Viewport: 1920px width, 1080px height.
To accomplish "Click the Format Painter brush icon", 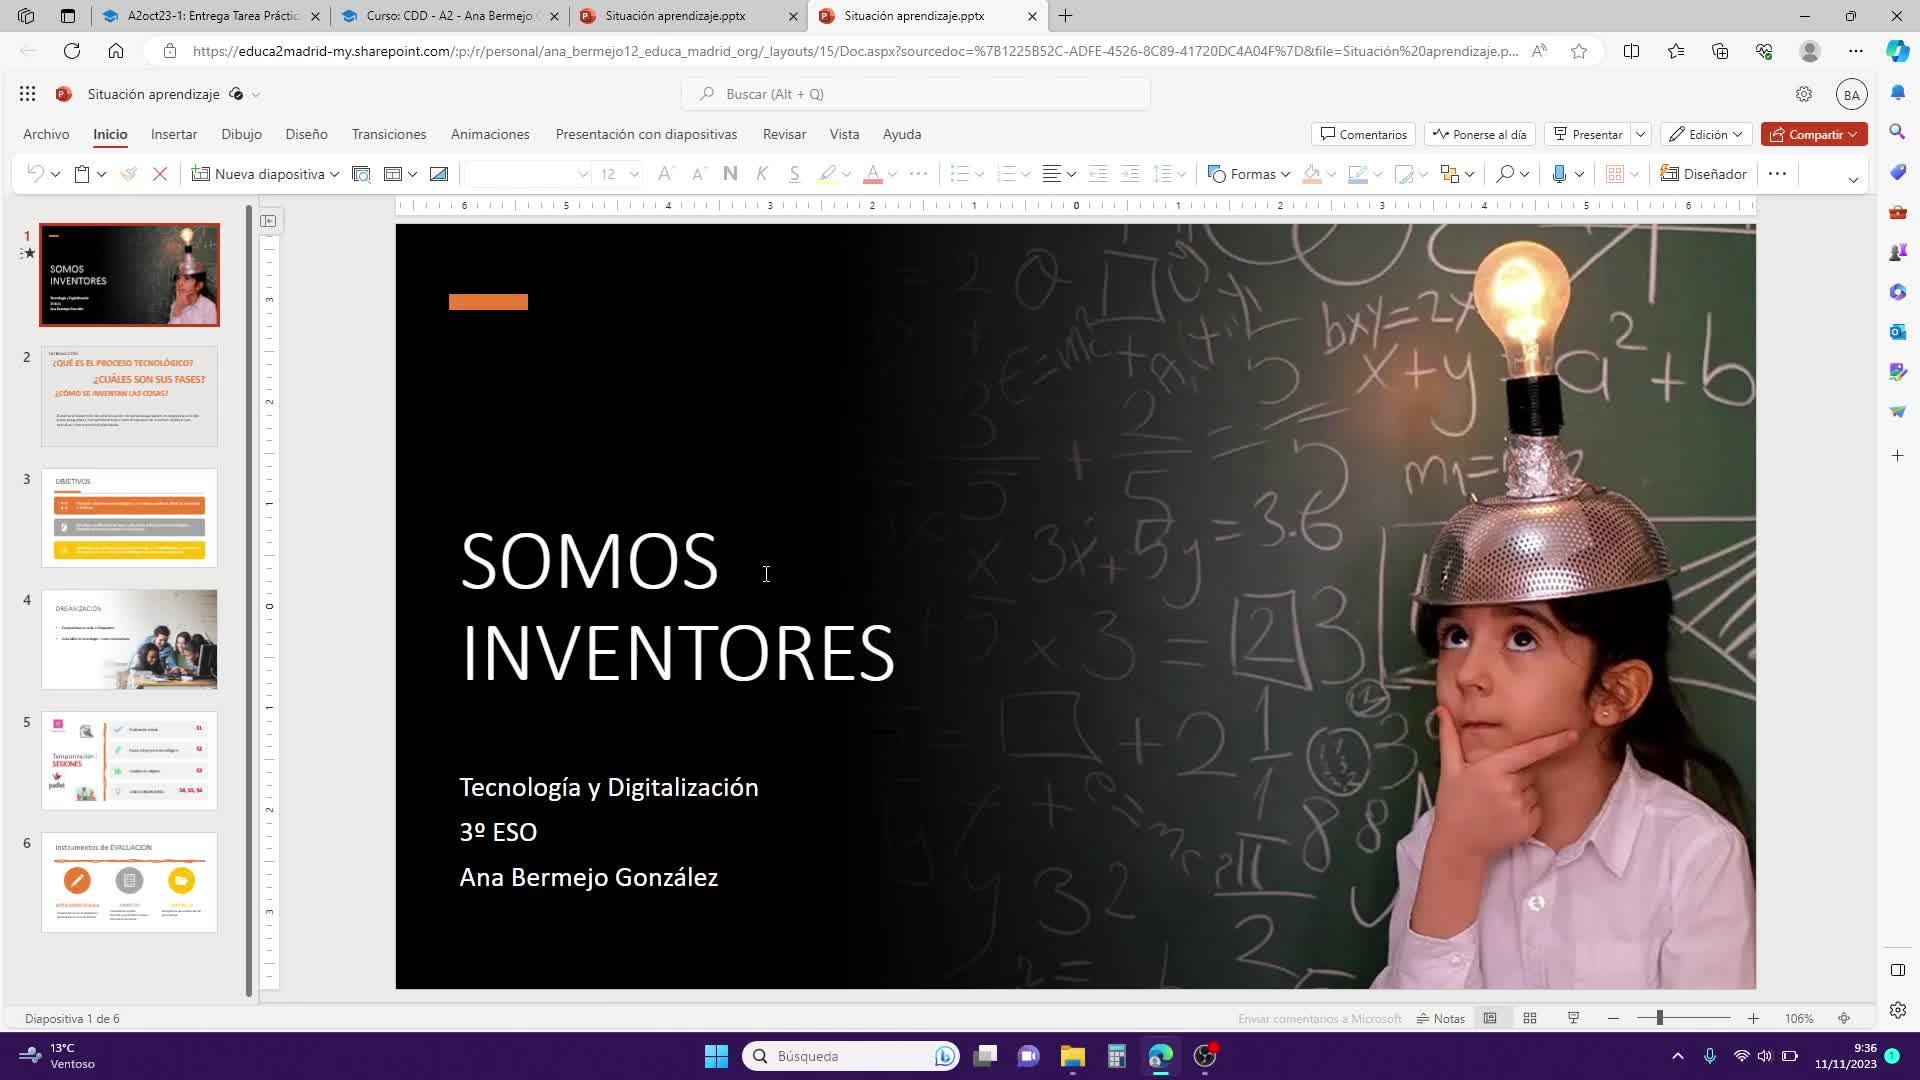I will (x=128, y=174).
